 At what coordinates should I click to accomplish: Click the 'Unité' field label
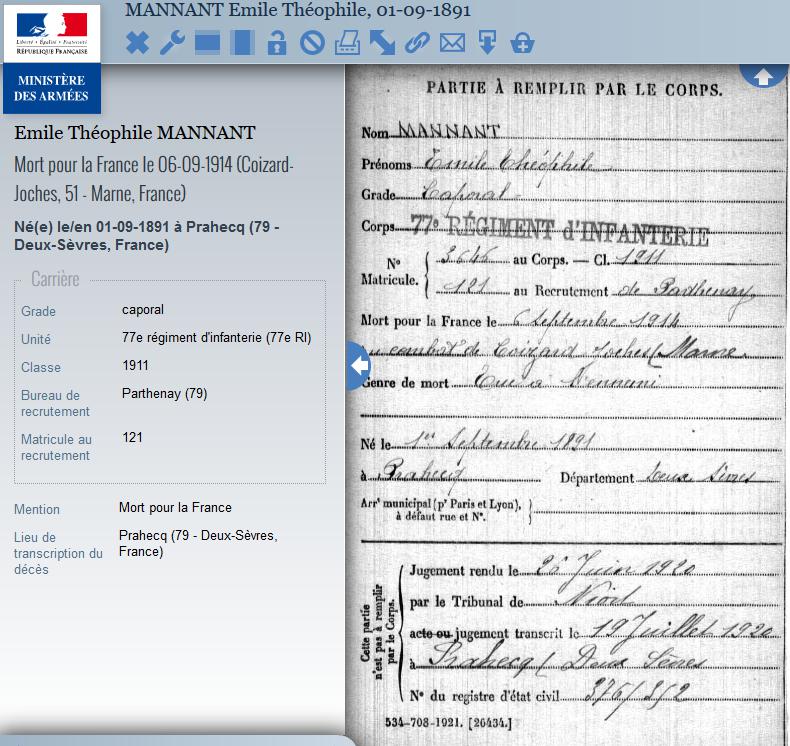[36, 340]
